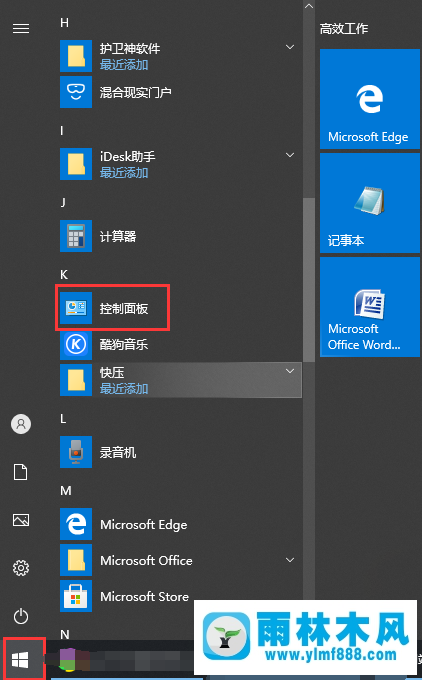Jump to letter I section header
422x680 pixels.
pyautogui.click(x=62, y=131)
